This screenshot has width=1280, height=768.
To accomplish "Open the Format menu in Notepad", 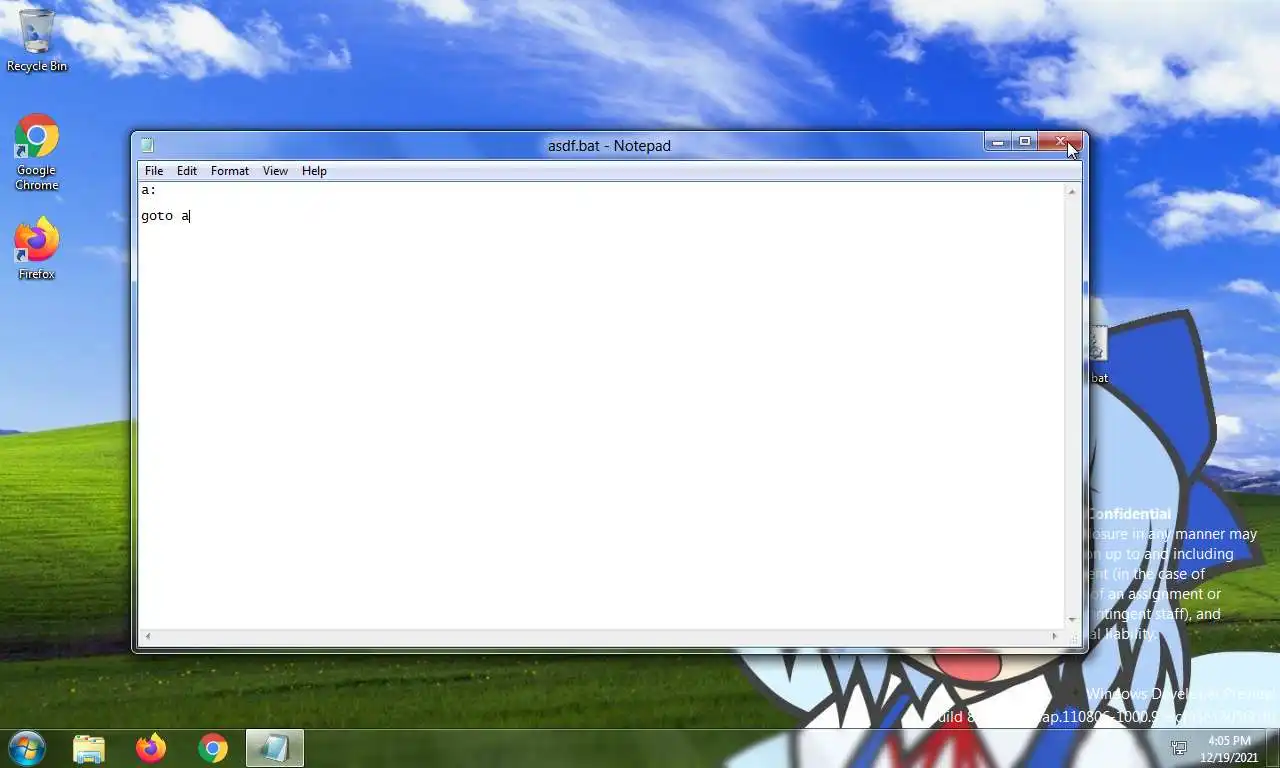I will coord(230,171).
